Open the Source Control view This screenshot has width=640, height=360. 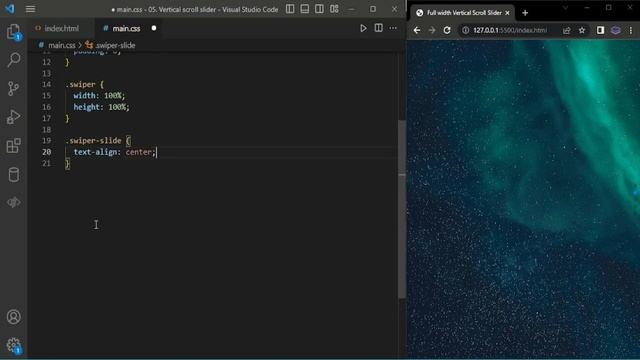[13, 89]
